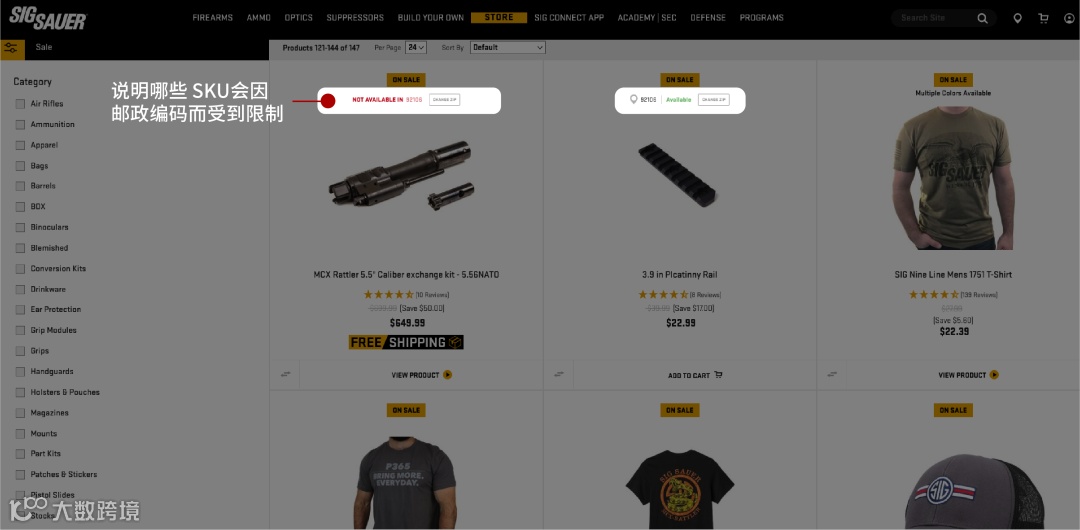Image resolution: width=1080 pixels, height=530 pixels.
Task: Open the store locator pin icon
Action: (x=1017, y=19)
